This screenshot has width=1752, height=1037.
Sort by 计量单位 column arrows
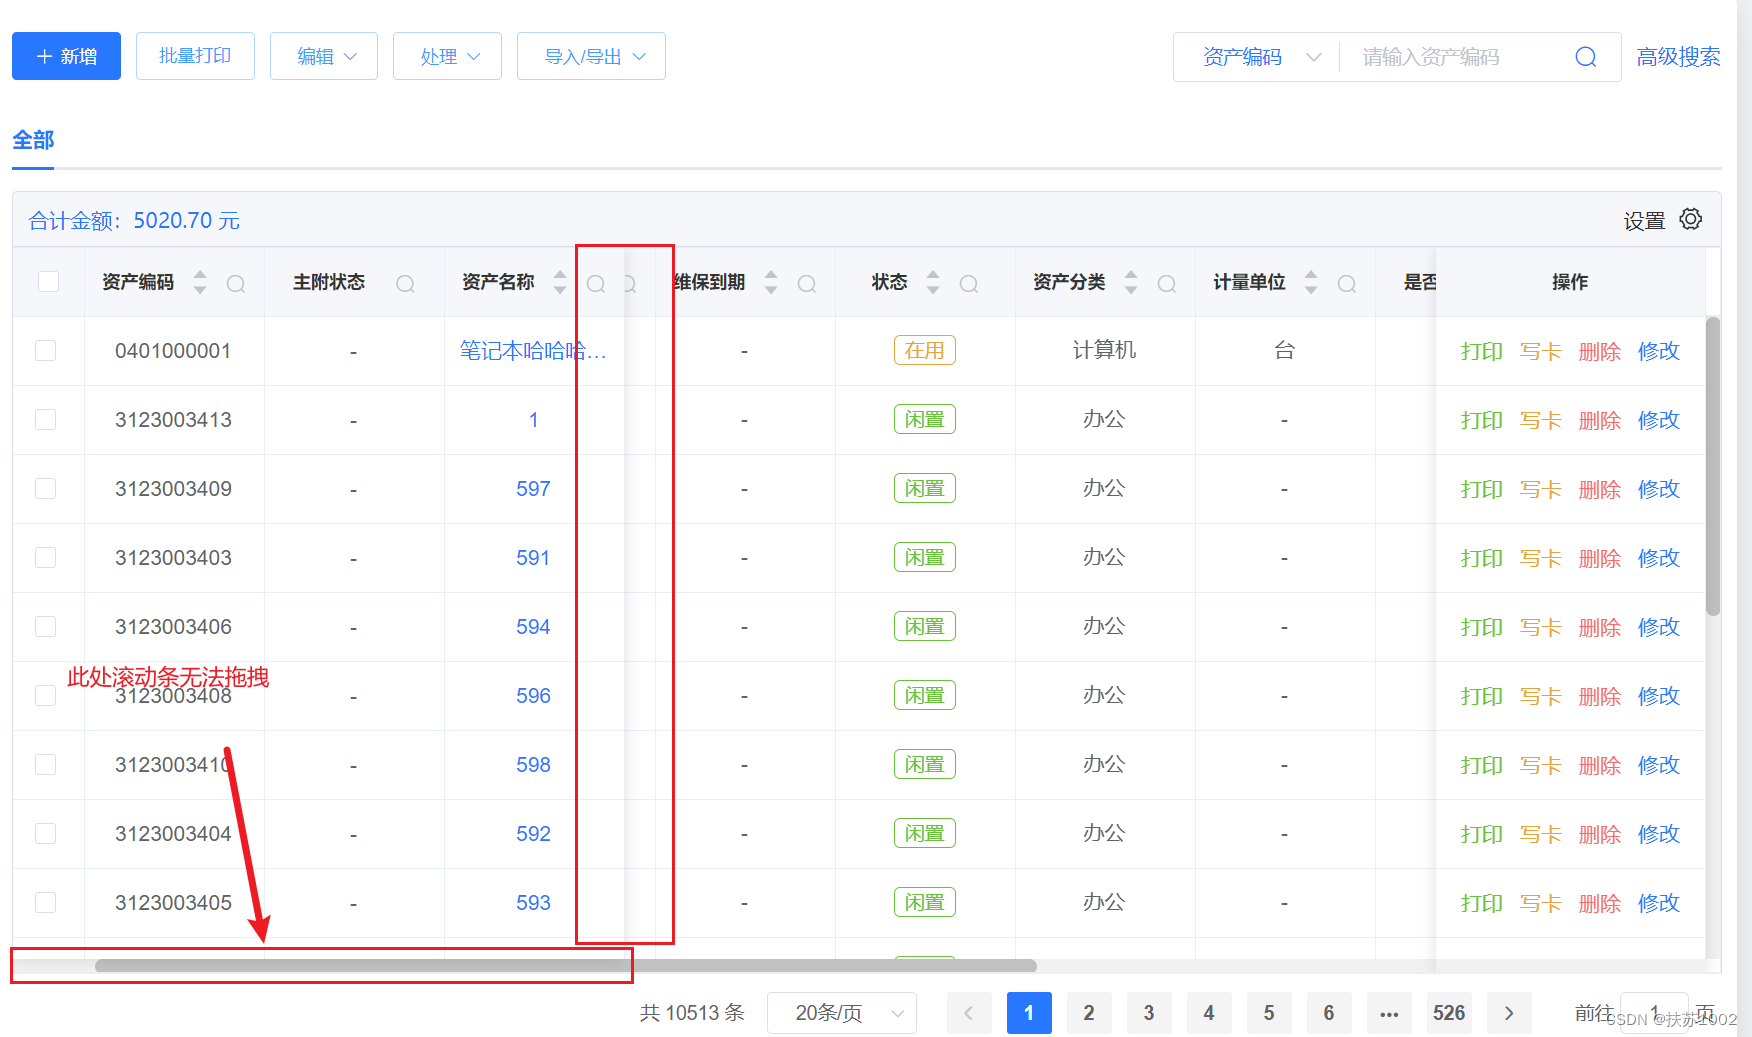click(x=1311, y=283)
